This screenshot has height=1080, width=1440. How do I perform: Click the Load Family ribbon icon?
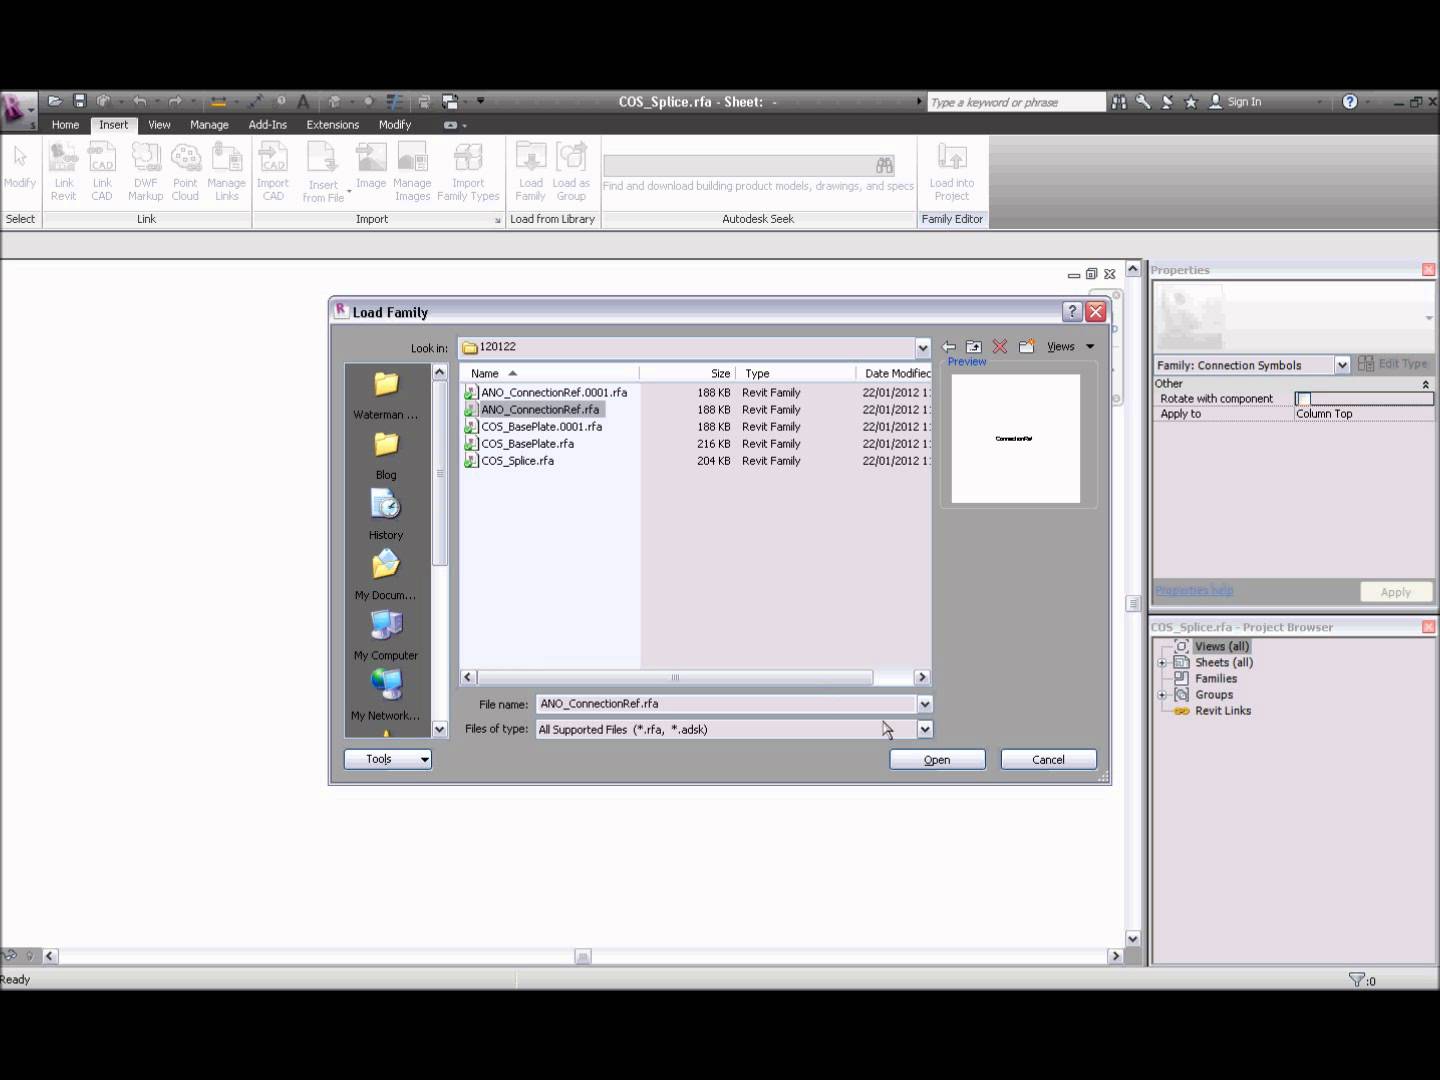pyautogui.click(x=530, y=170)
